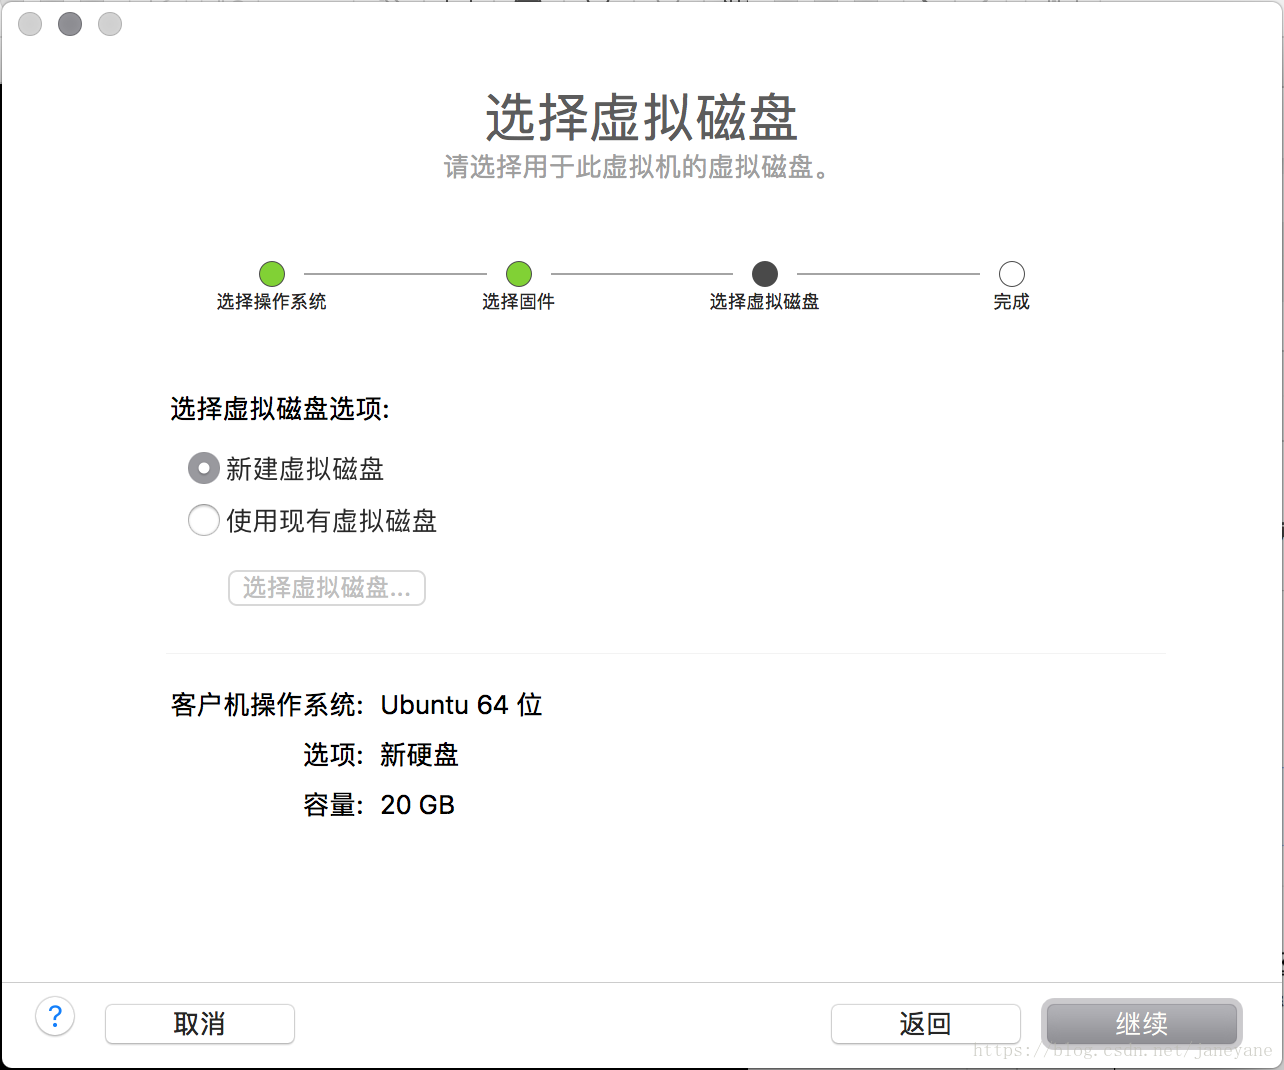Screen dimensions: 1284x1070
Task: Go back with the 返回 button
Action: click(x=925, y=1024)
